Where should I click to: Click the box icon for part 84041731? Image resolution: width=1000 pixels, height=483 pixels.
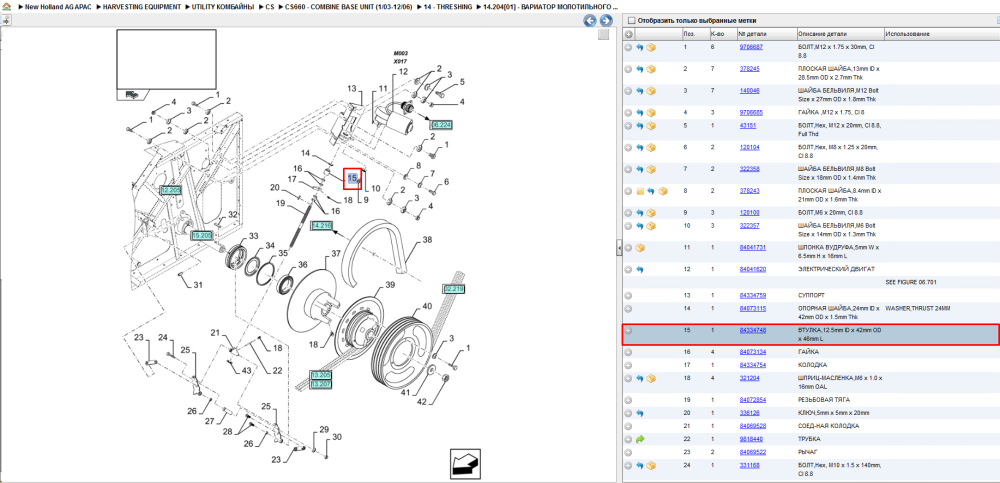(640, 248)
